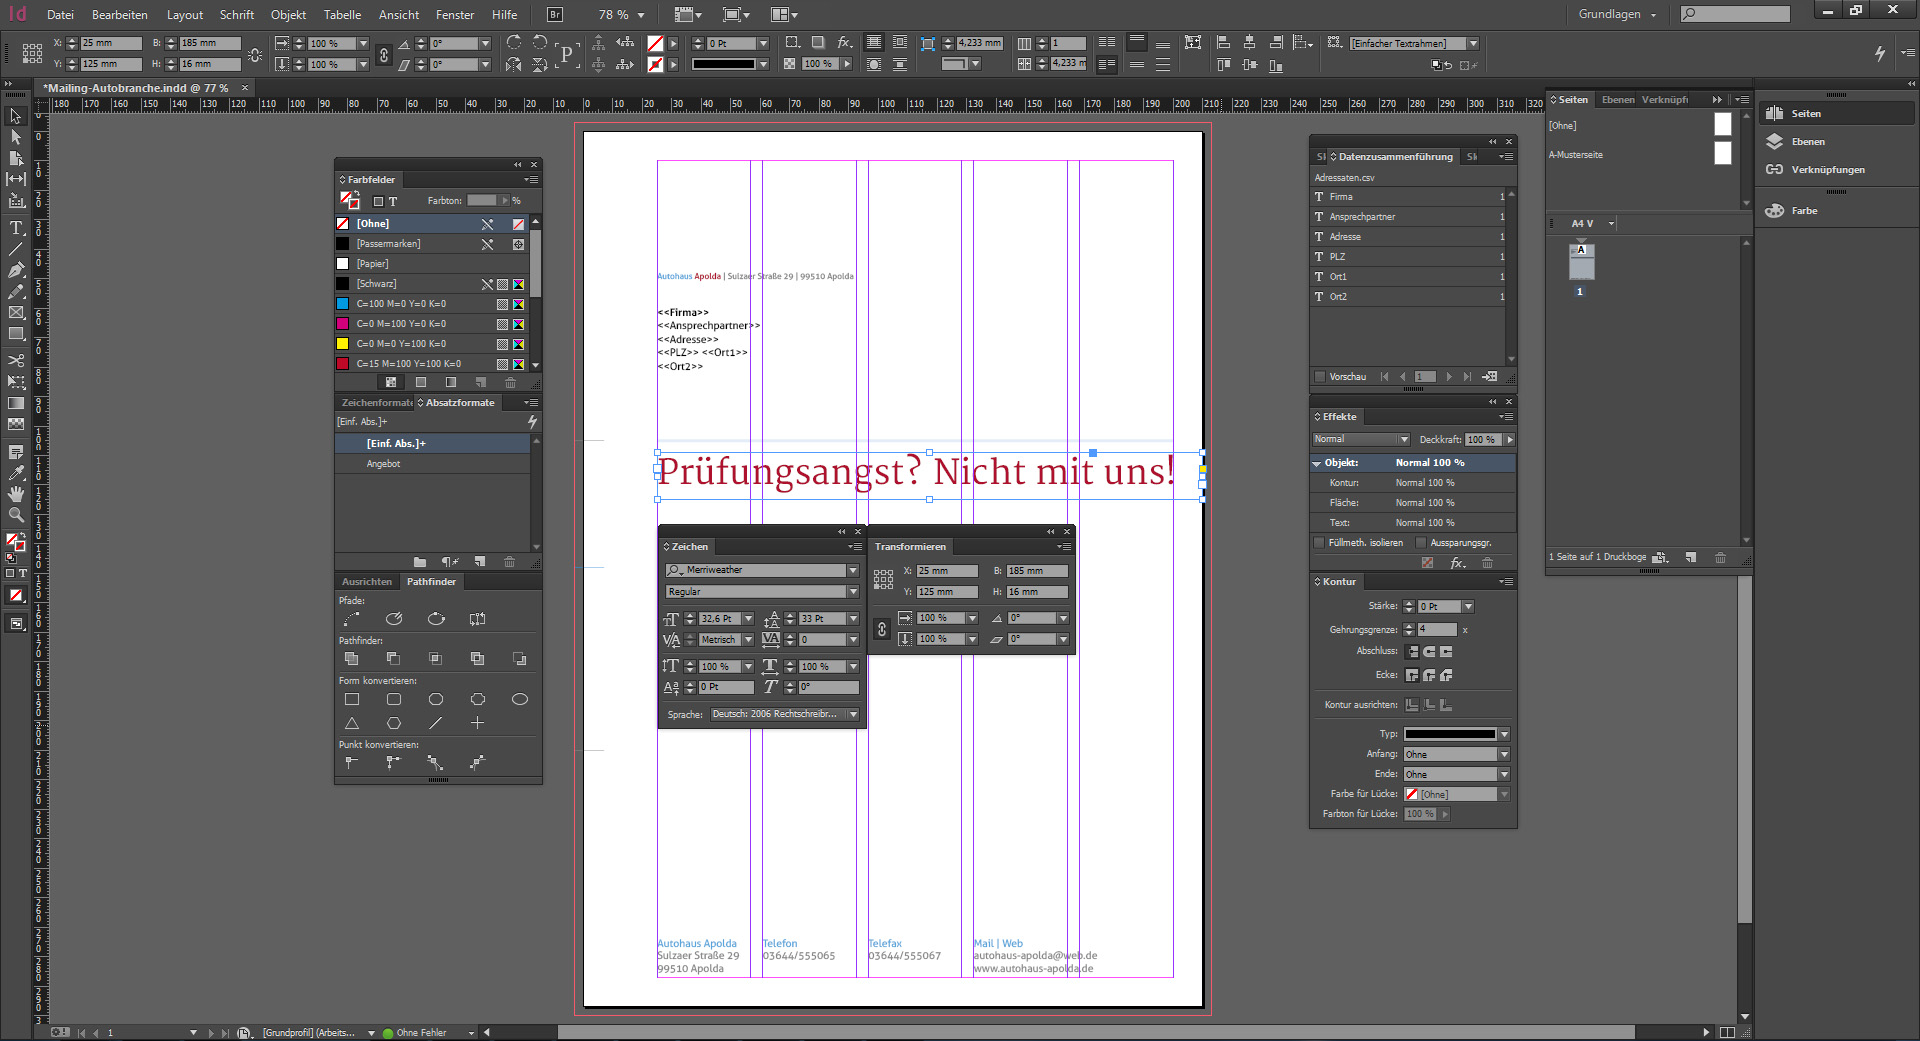Open the Merriweather font family dropdown
1920x1041 pixels.
coord(852,570)
